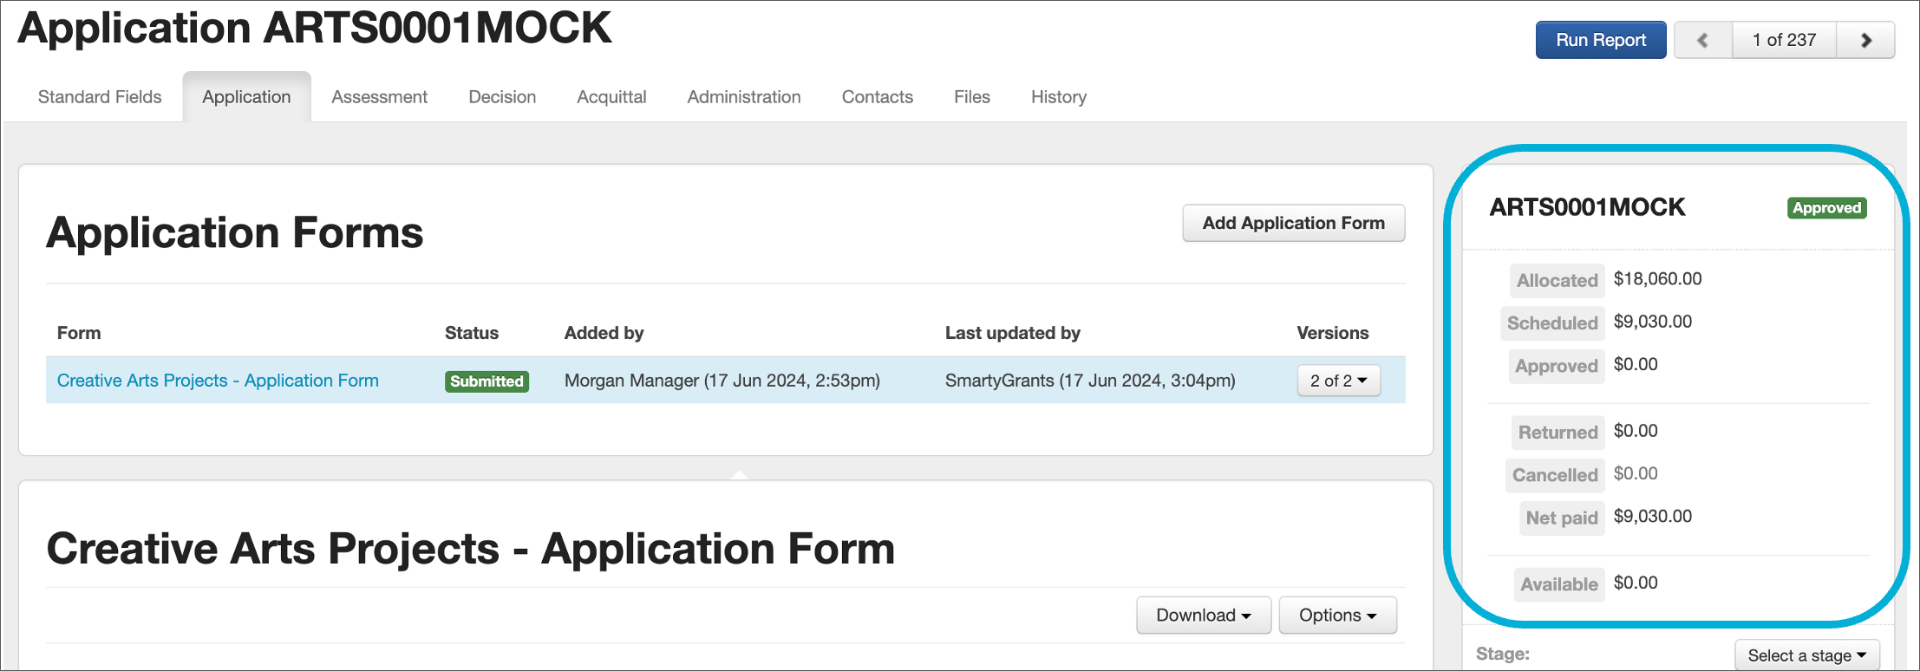
Task: Click the green Approved status badge
Action: point(1826,208)
